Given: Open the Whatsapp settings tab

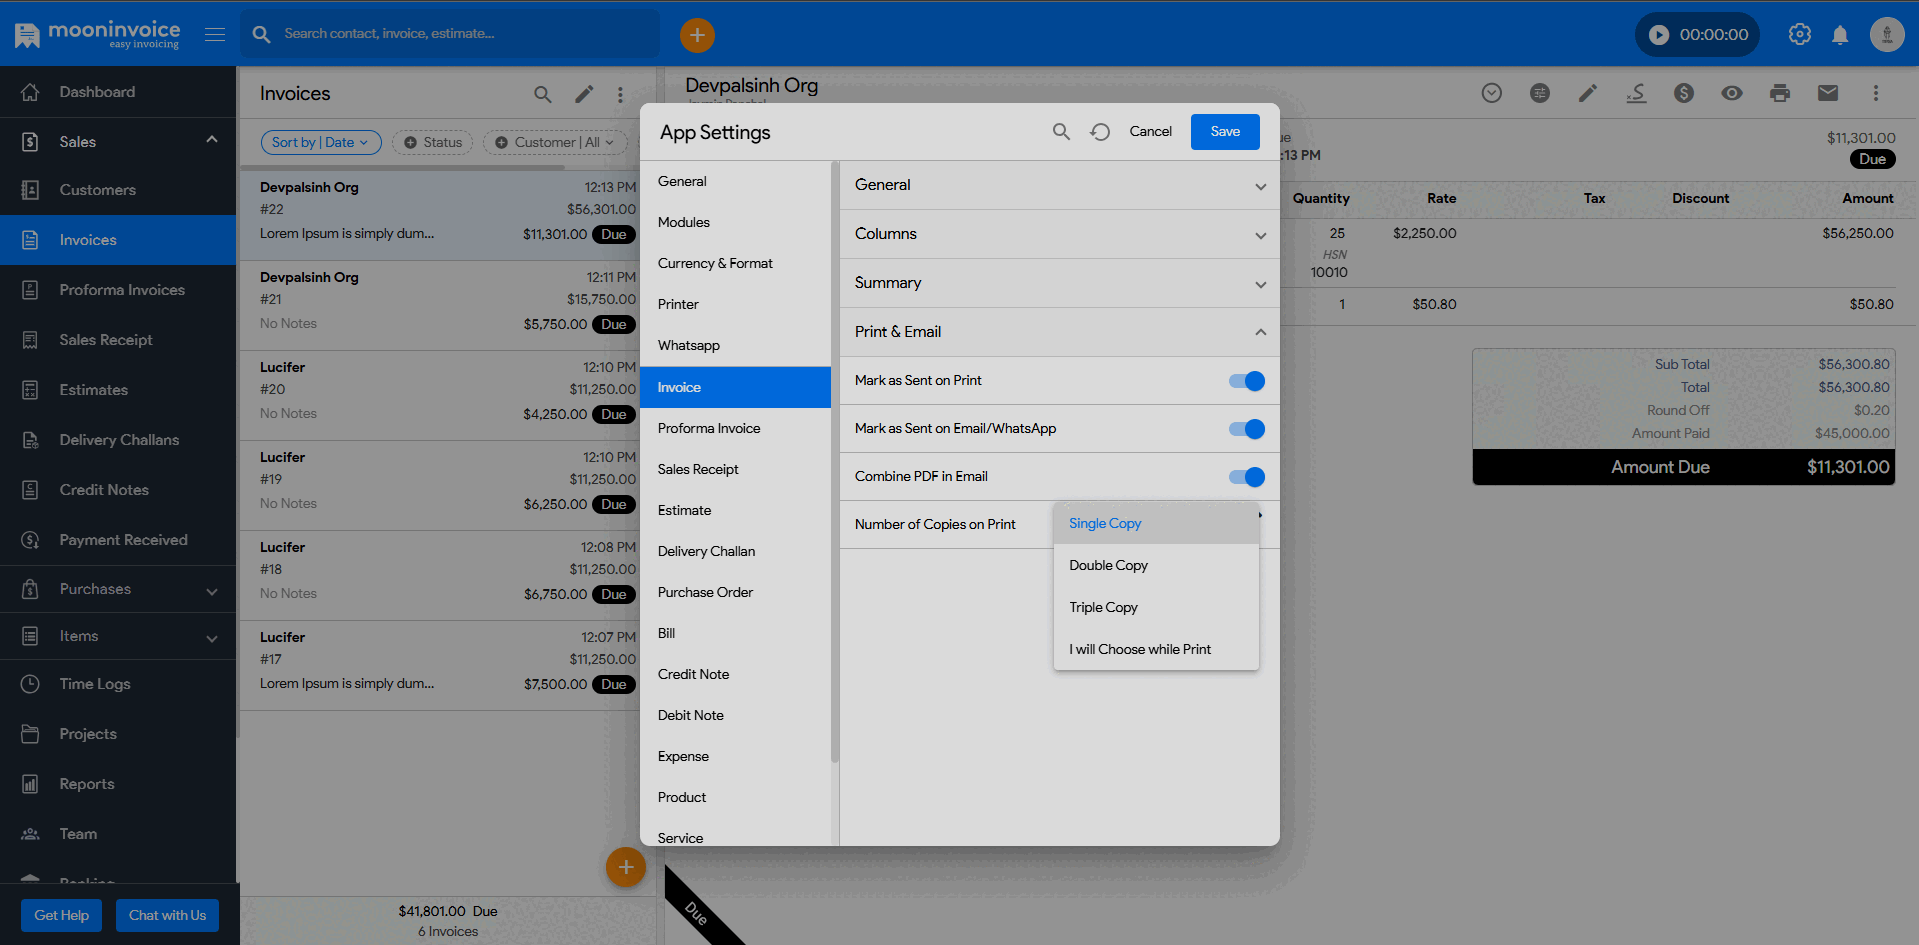Looking at the screenshot, I should 735,346.
